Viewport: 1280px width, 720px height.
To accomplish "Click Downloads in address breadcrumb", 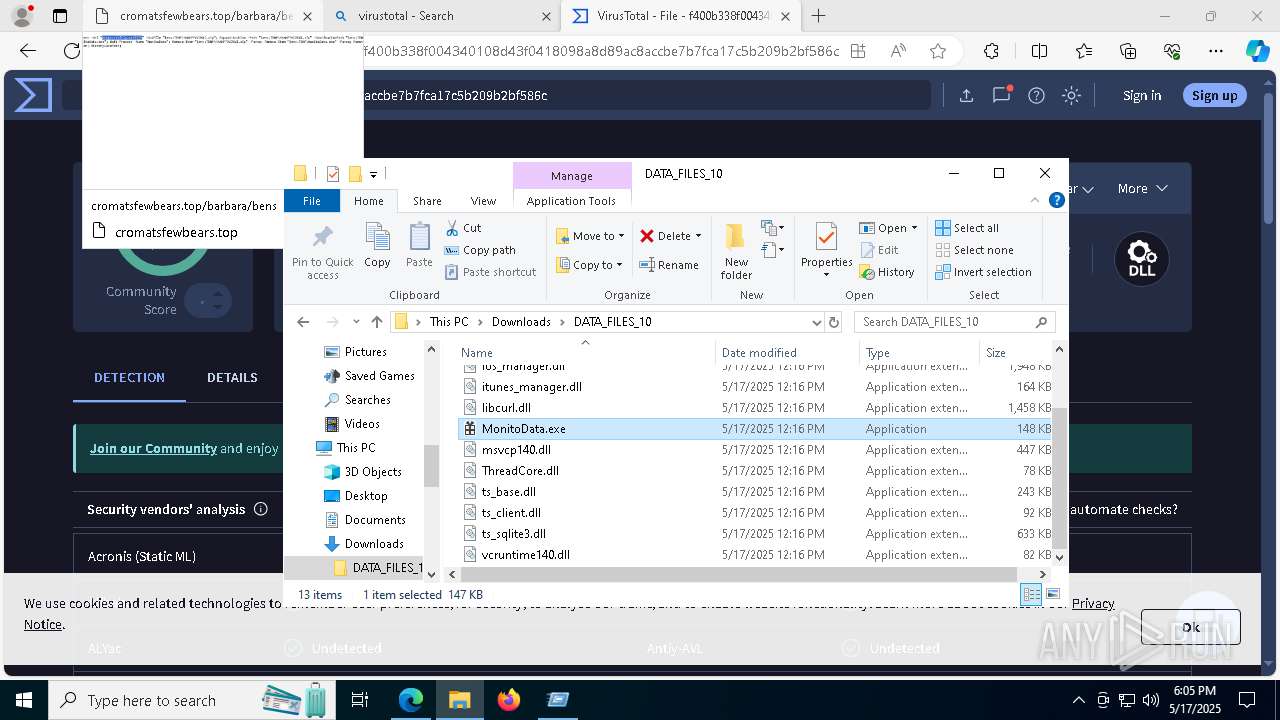I will point(521,322).
